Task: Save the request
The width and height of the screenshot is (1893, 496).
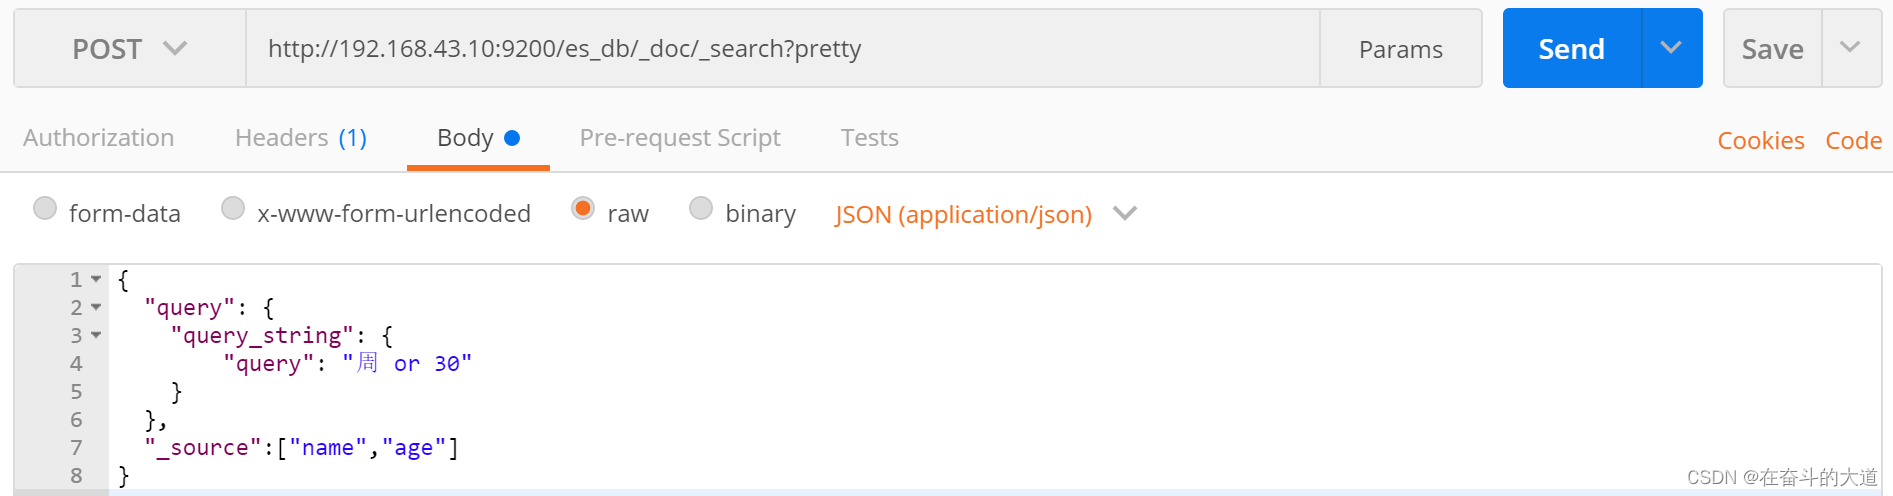Action: click(1772, 49)
